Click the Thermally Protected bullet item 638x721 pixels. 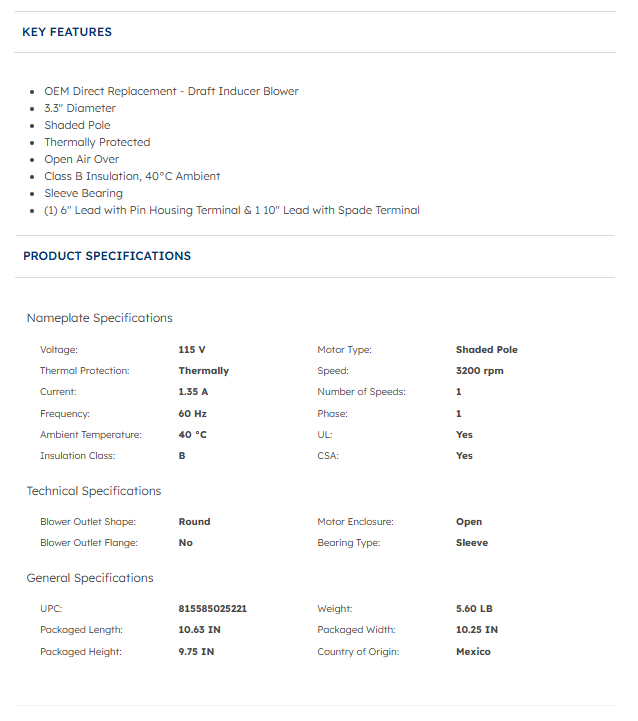tap(97, 142)
